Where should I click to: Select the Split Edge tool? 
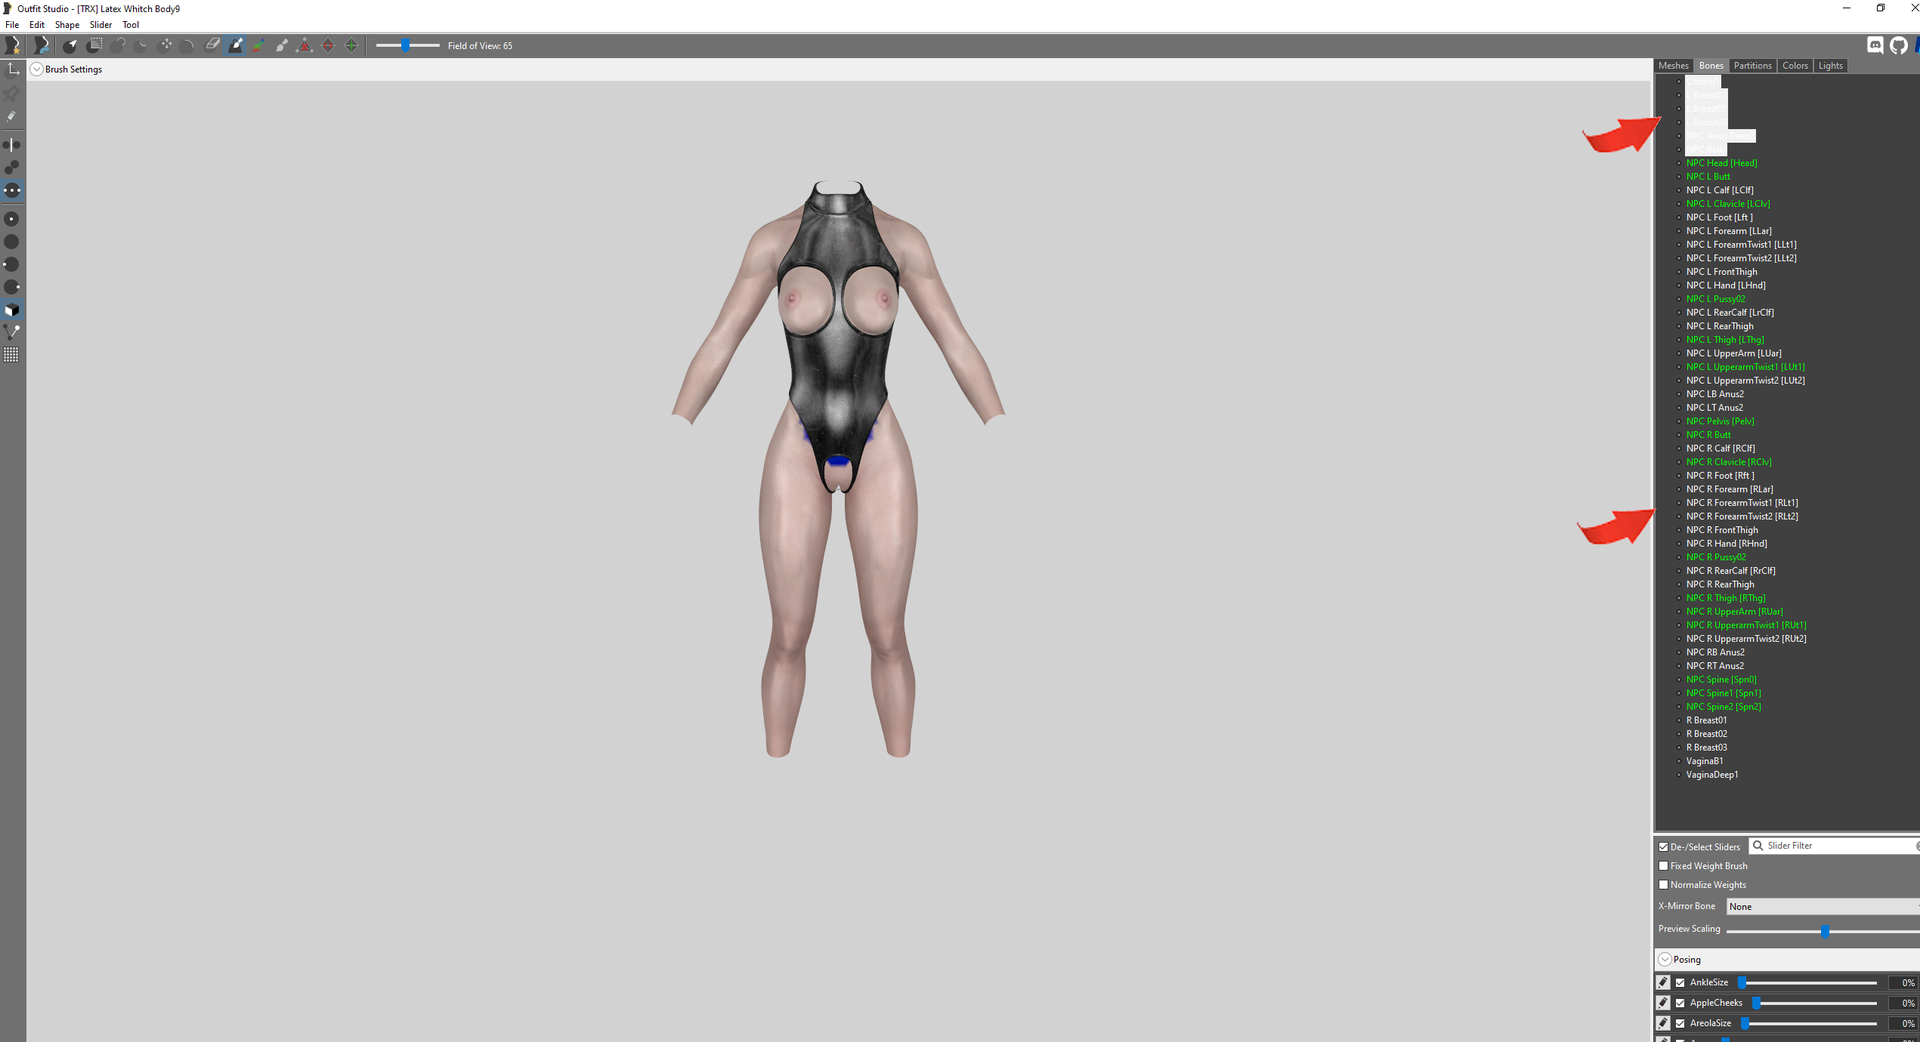pos(351,45)
